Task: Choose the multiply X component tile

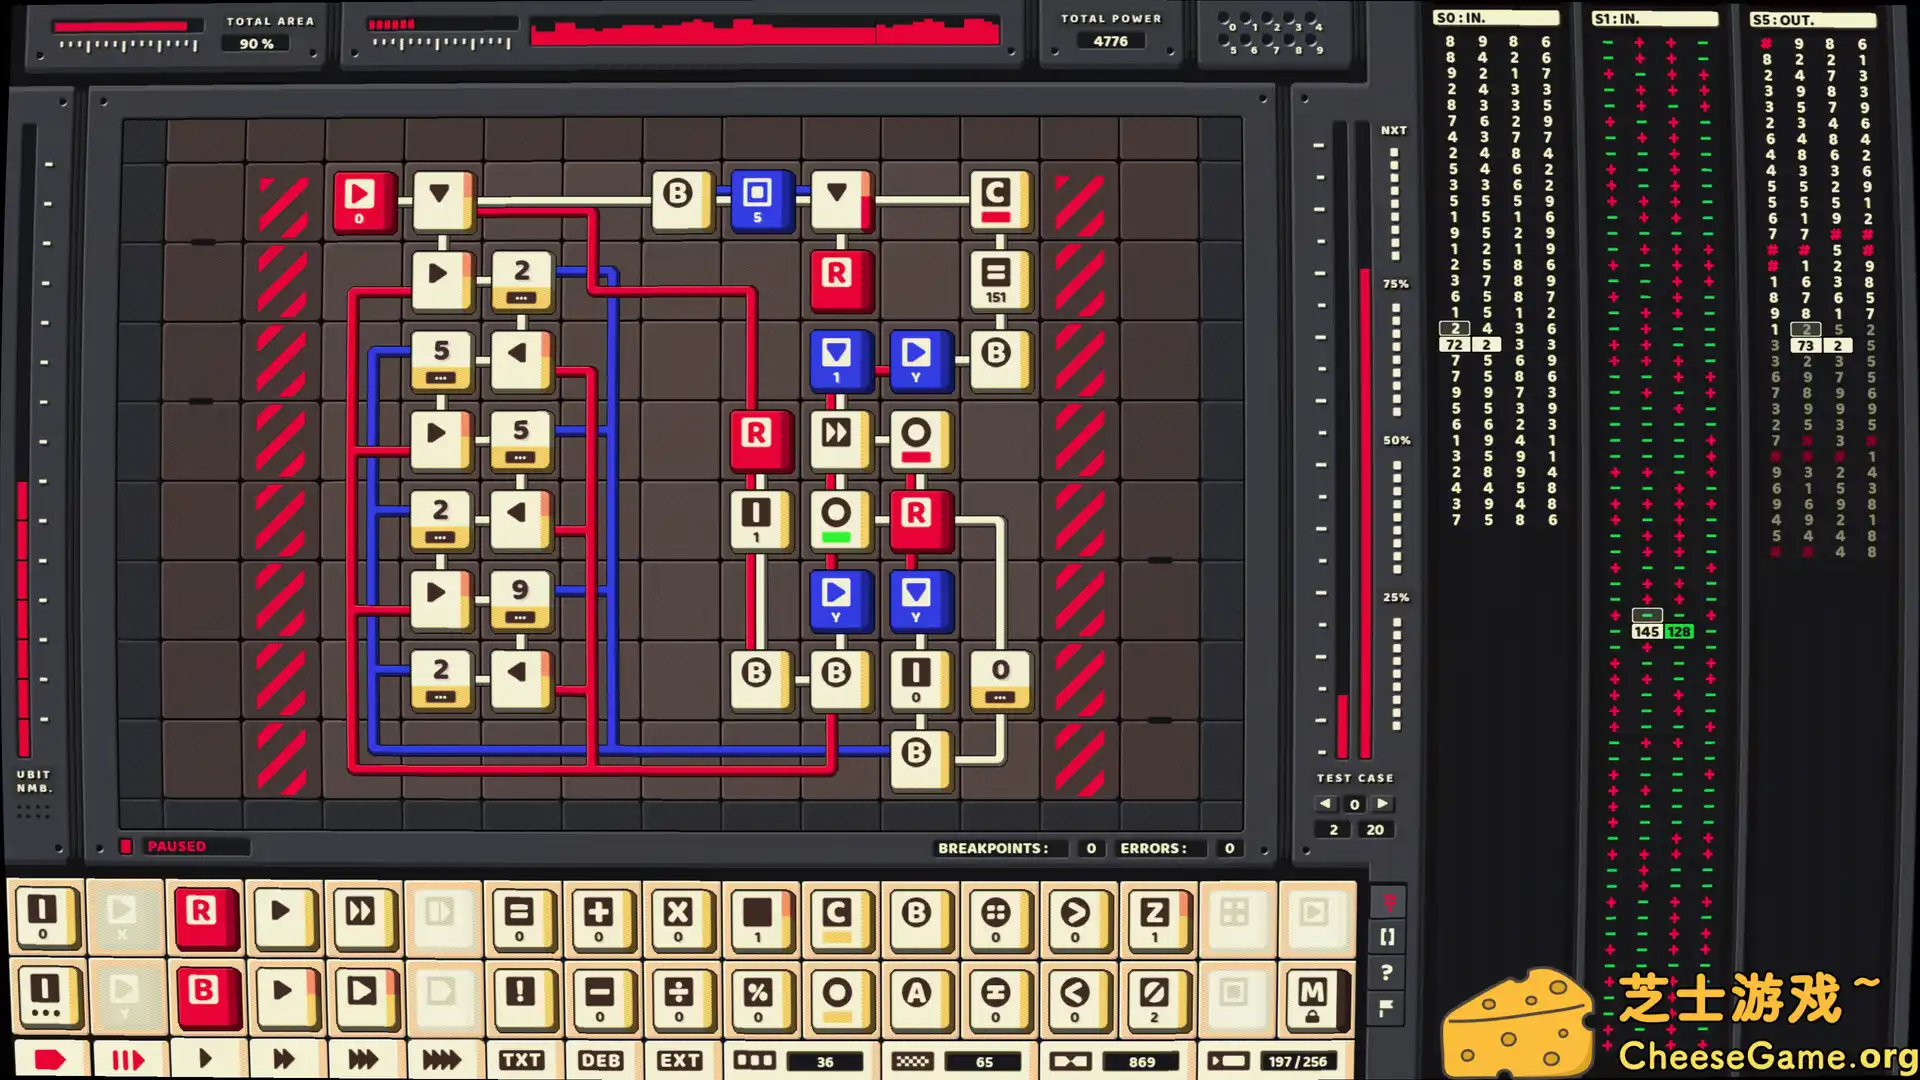Action: 678,915
